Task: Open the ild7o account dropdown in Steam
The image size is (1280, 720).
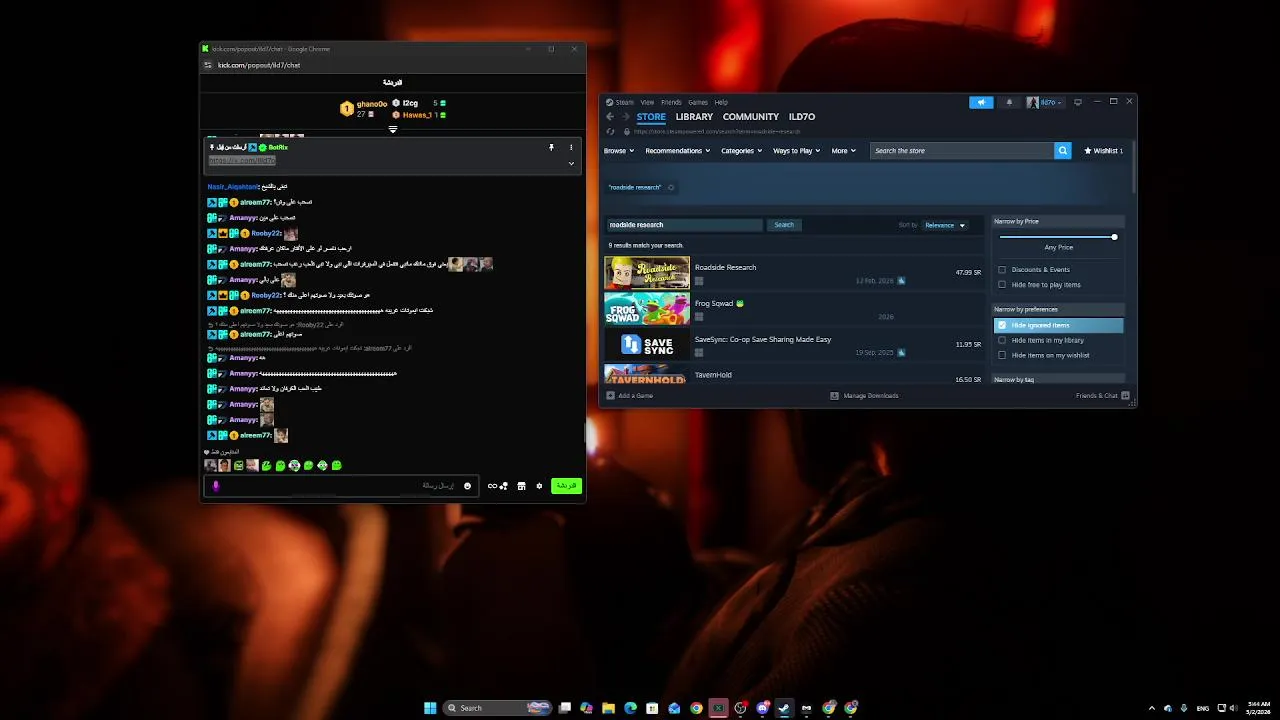Action: point(1045,102)
